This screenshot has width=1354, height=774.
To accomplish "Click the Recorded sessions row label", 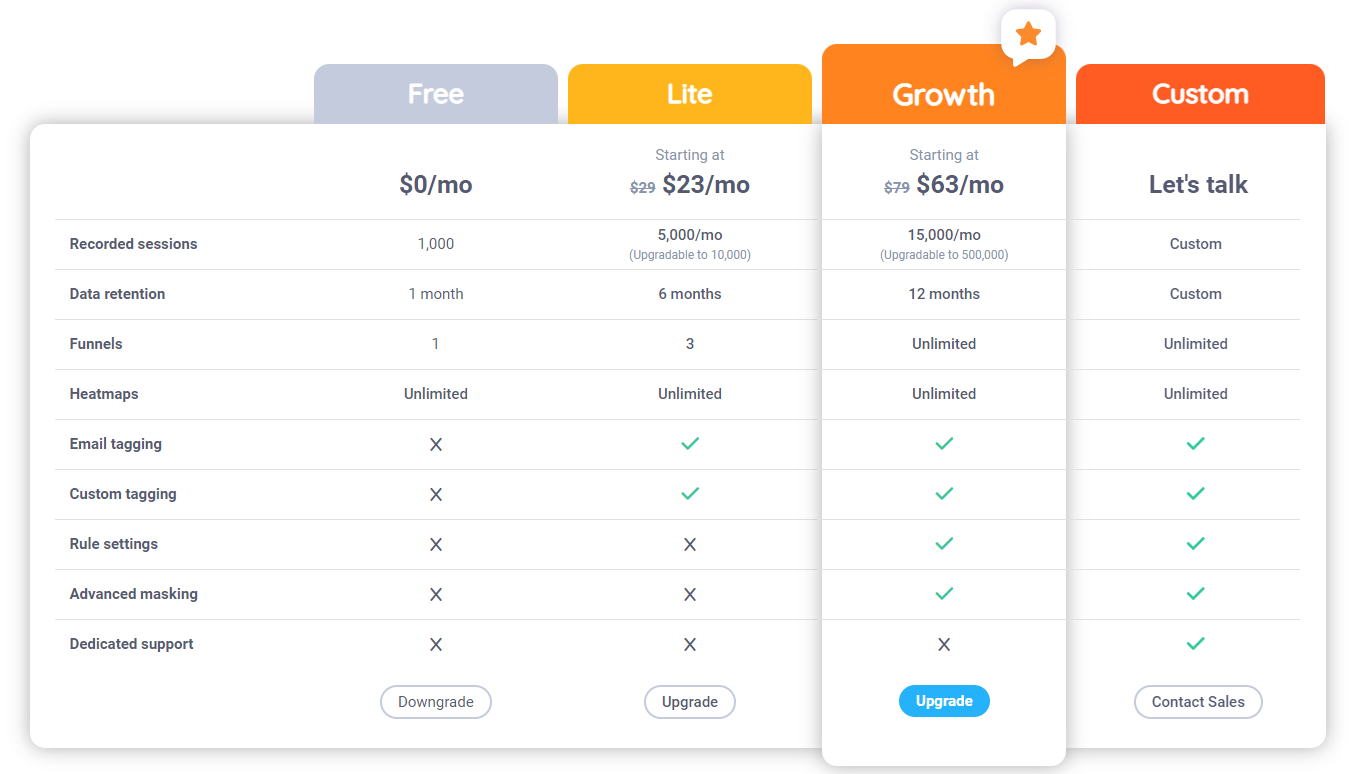I will click(134, 244).
